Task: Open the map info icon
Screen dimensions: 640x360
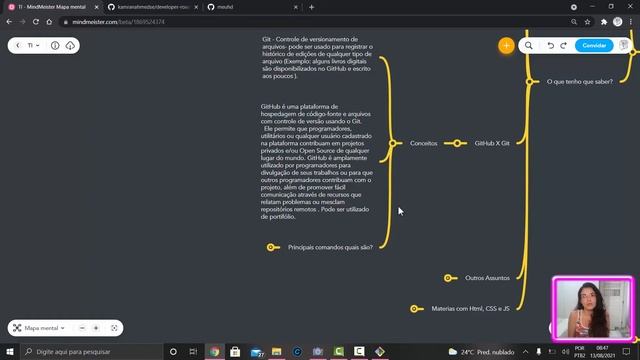Action: (55, 45)
